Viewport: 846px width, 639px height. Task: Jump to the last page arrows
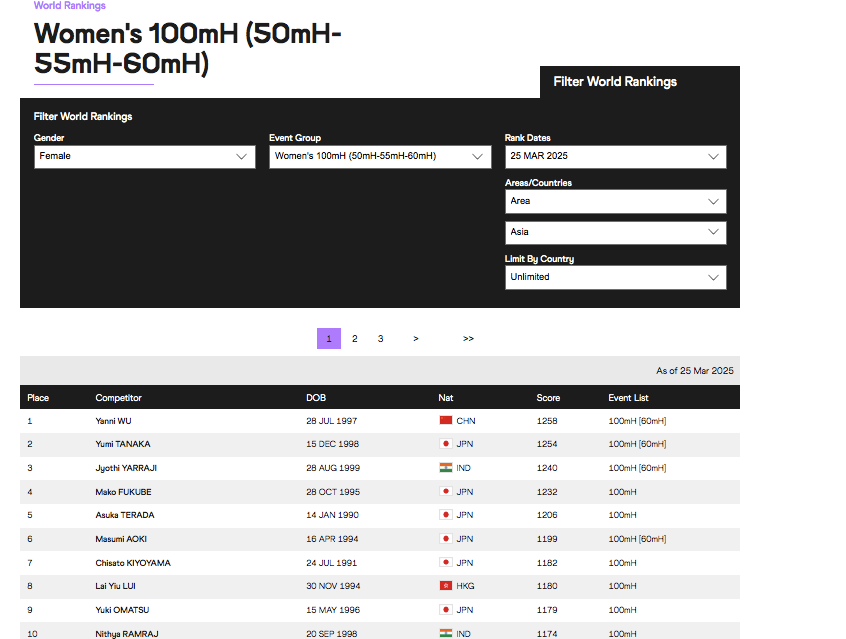point(468,339)
